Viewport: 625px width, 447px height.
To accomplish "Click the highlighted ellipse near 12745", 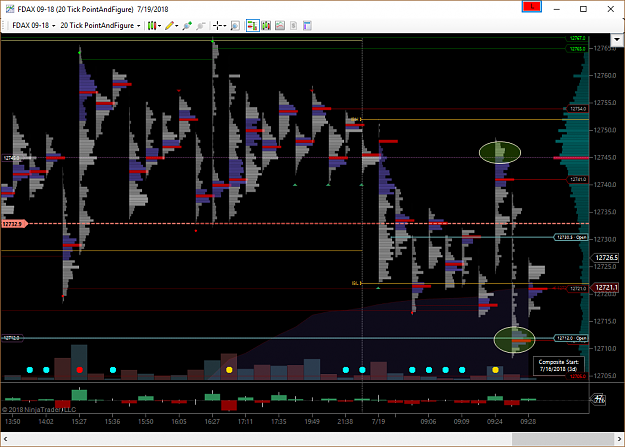I will (x=500, y=152).
